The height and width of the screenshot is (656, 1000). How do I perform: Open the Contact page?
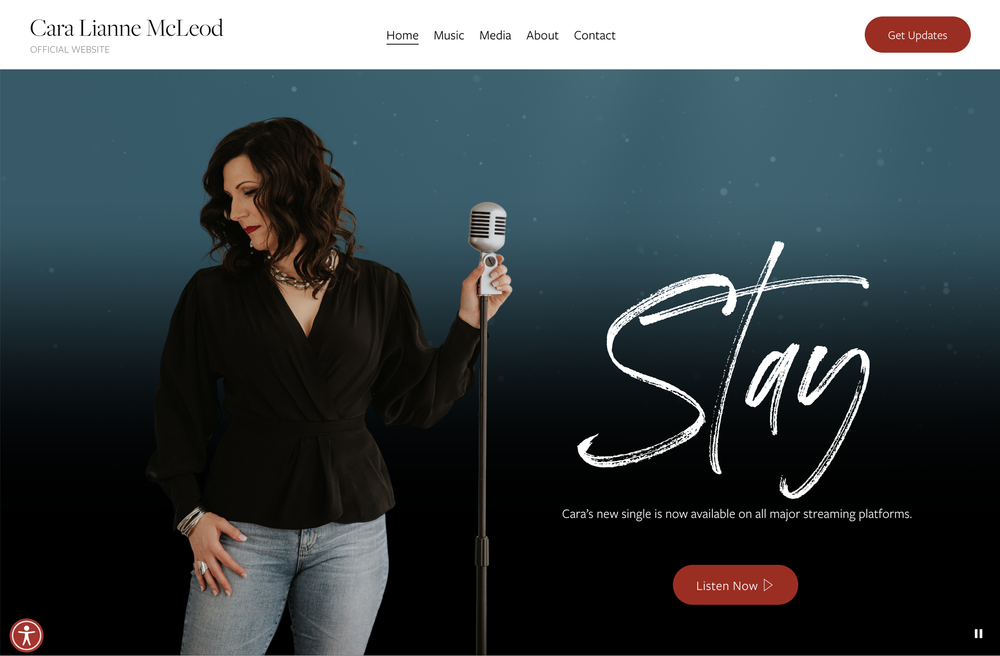click(594, 36)
